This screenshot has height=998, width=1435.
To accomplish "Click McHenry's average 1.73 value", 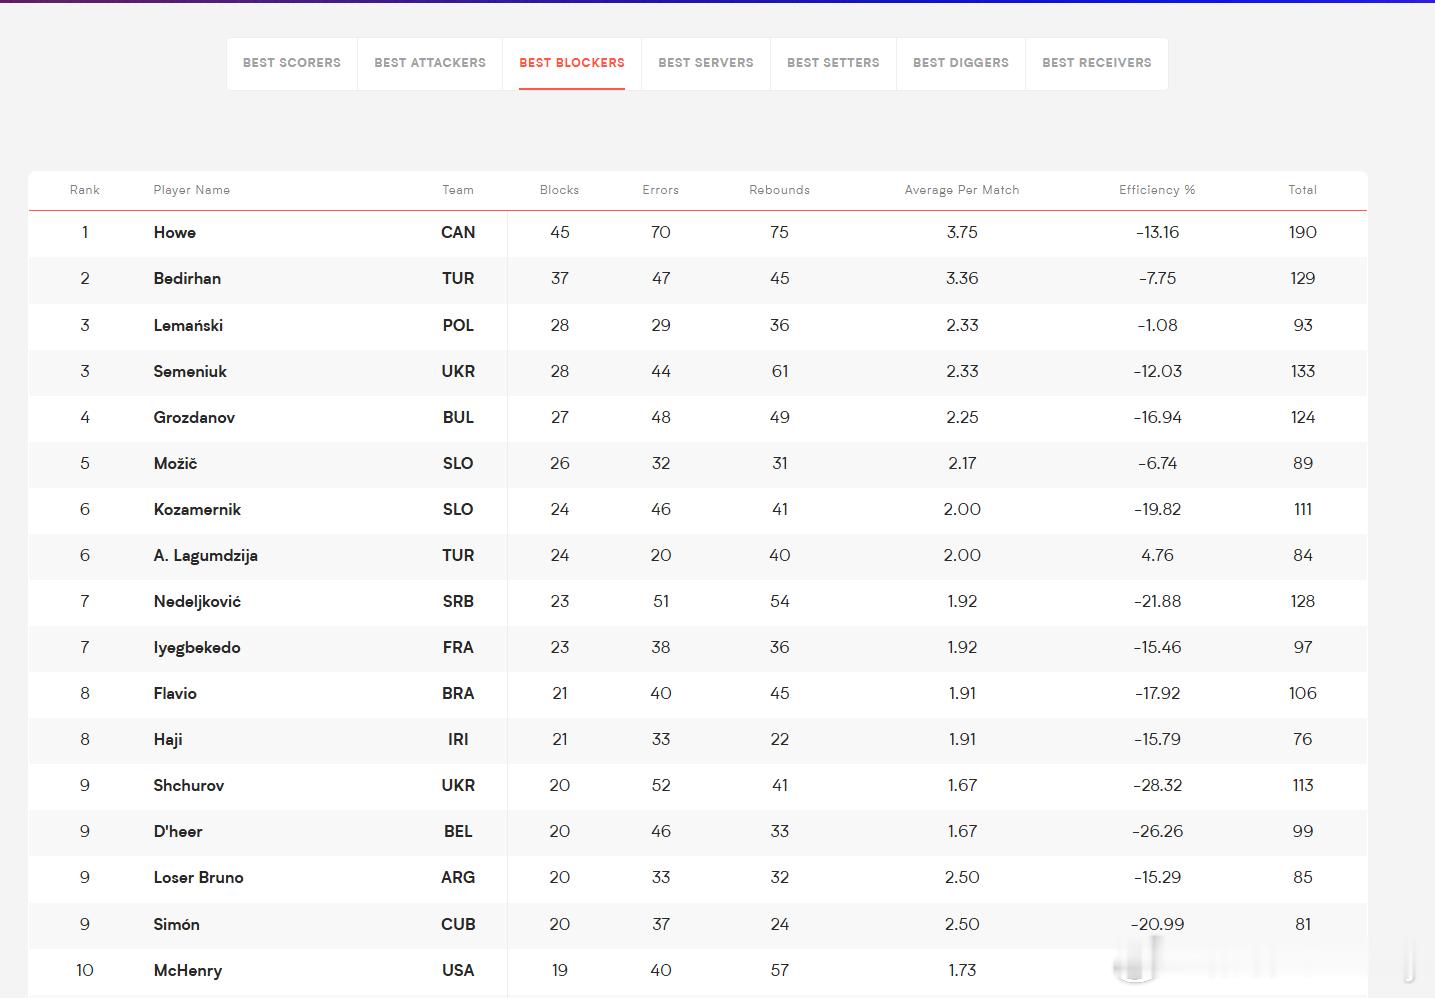I will pyautogui.click(x=962, y=971).
